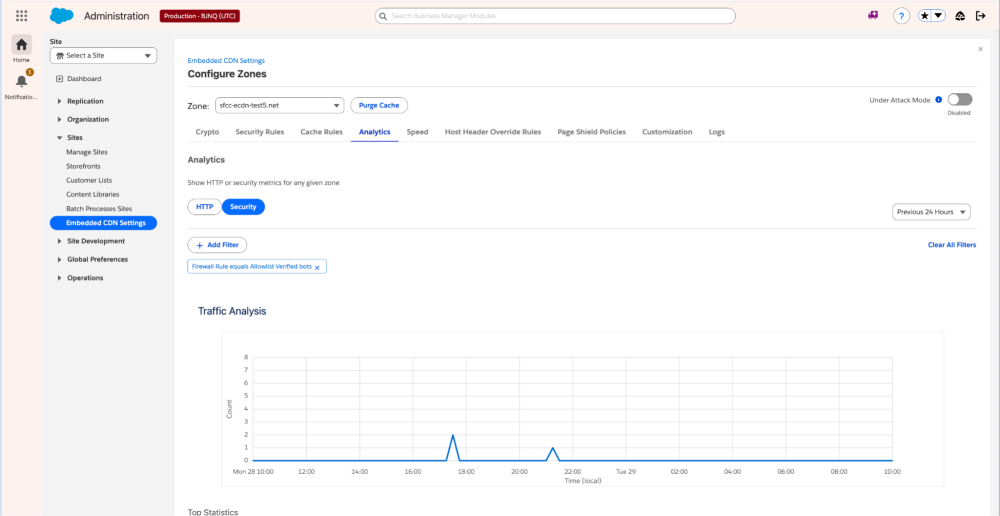Select the Analytics tab
The height and width of the screenshot is (516, 1000).
(374, 132)
